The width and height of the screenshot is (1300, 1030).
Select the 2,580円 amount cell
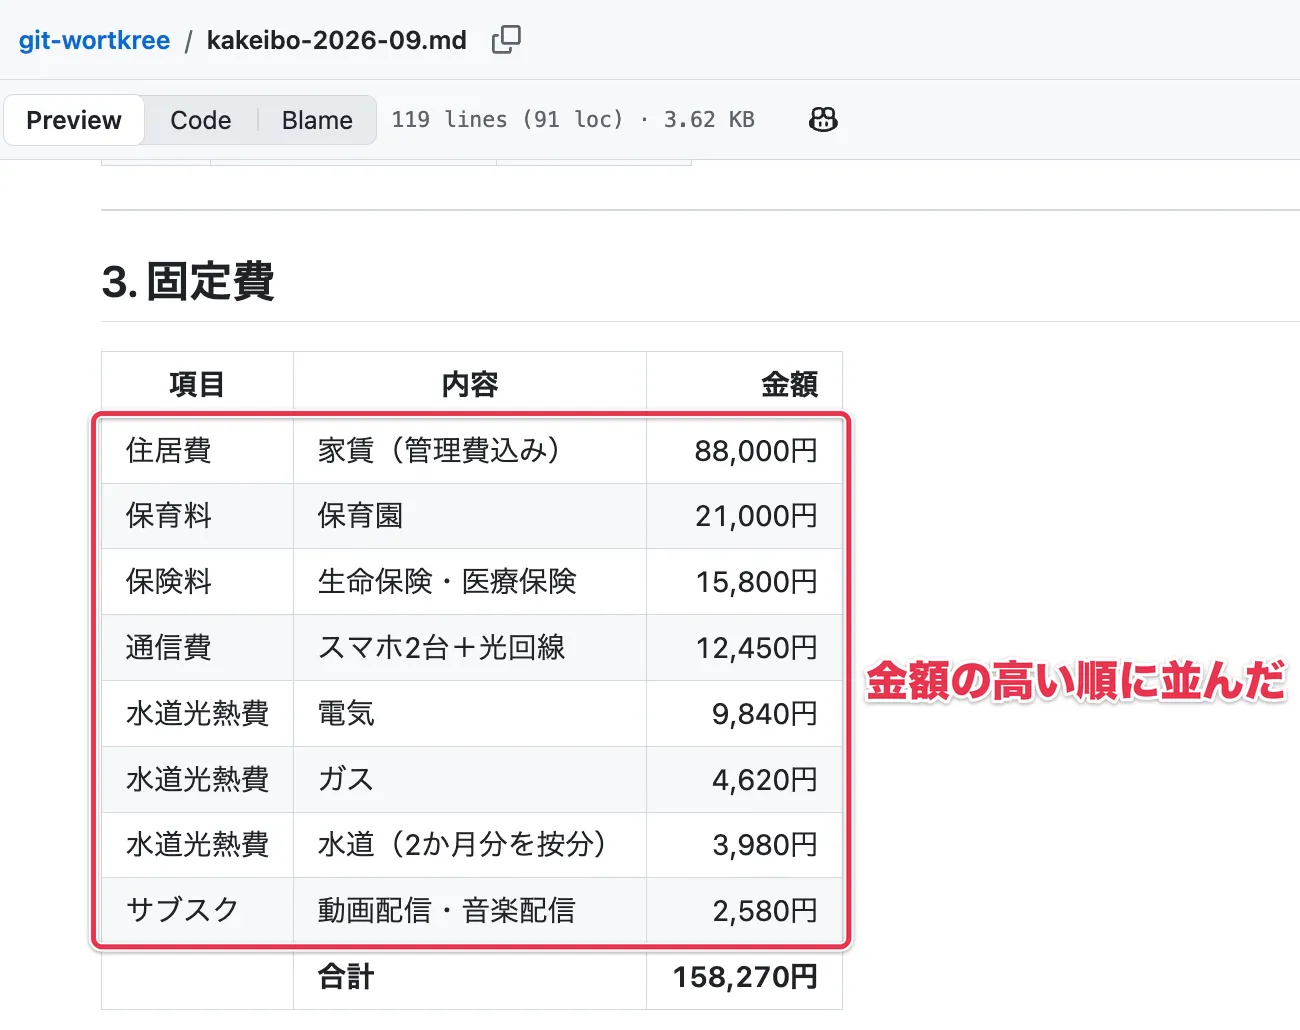(x=744, y=911)
